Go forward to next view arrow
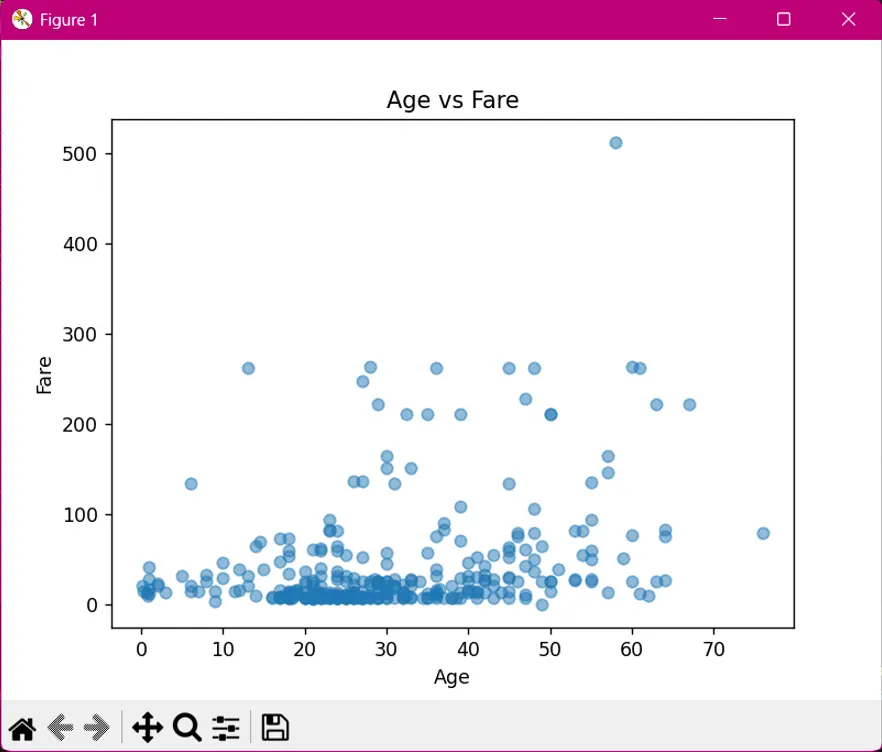The image size is (882, 752). pyautogui.click(x=97, y=728)
